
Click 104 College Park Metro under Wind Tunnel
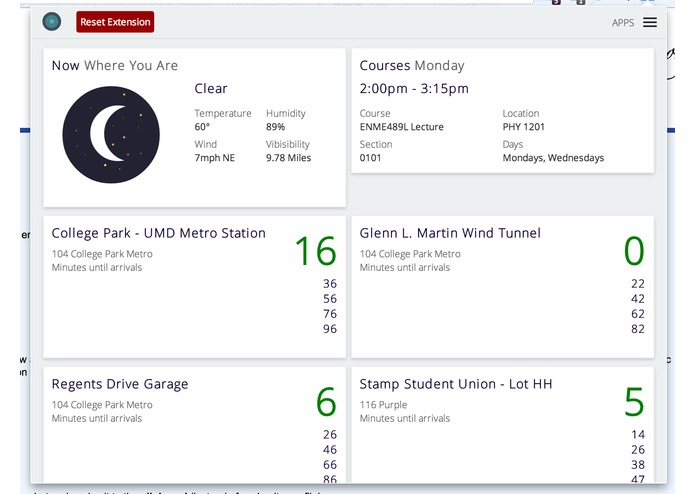(x=410, y=254)
